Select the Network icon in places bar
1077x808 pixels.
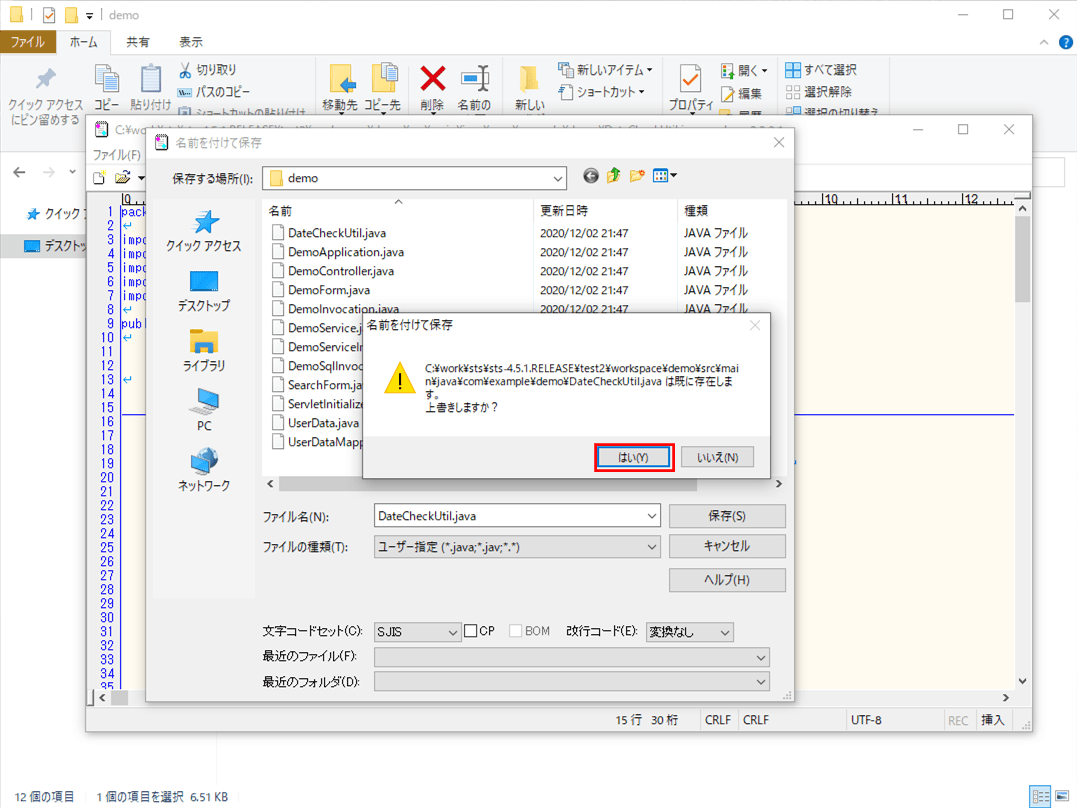(x=204, y=462)
